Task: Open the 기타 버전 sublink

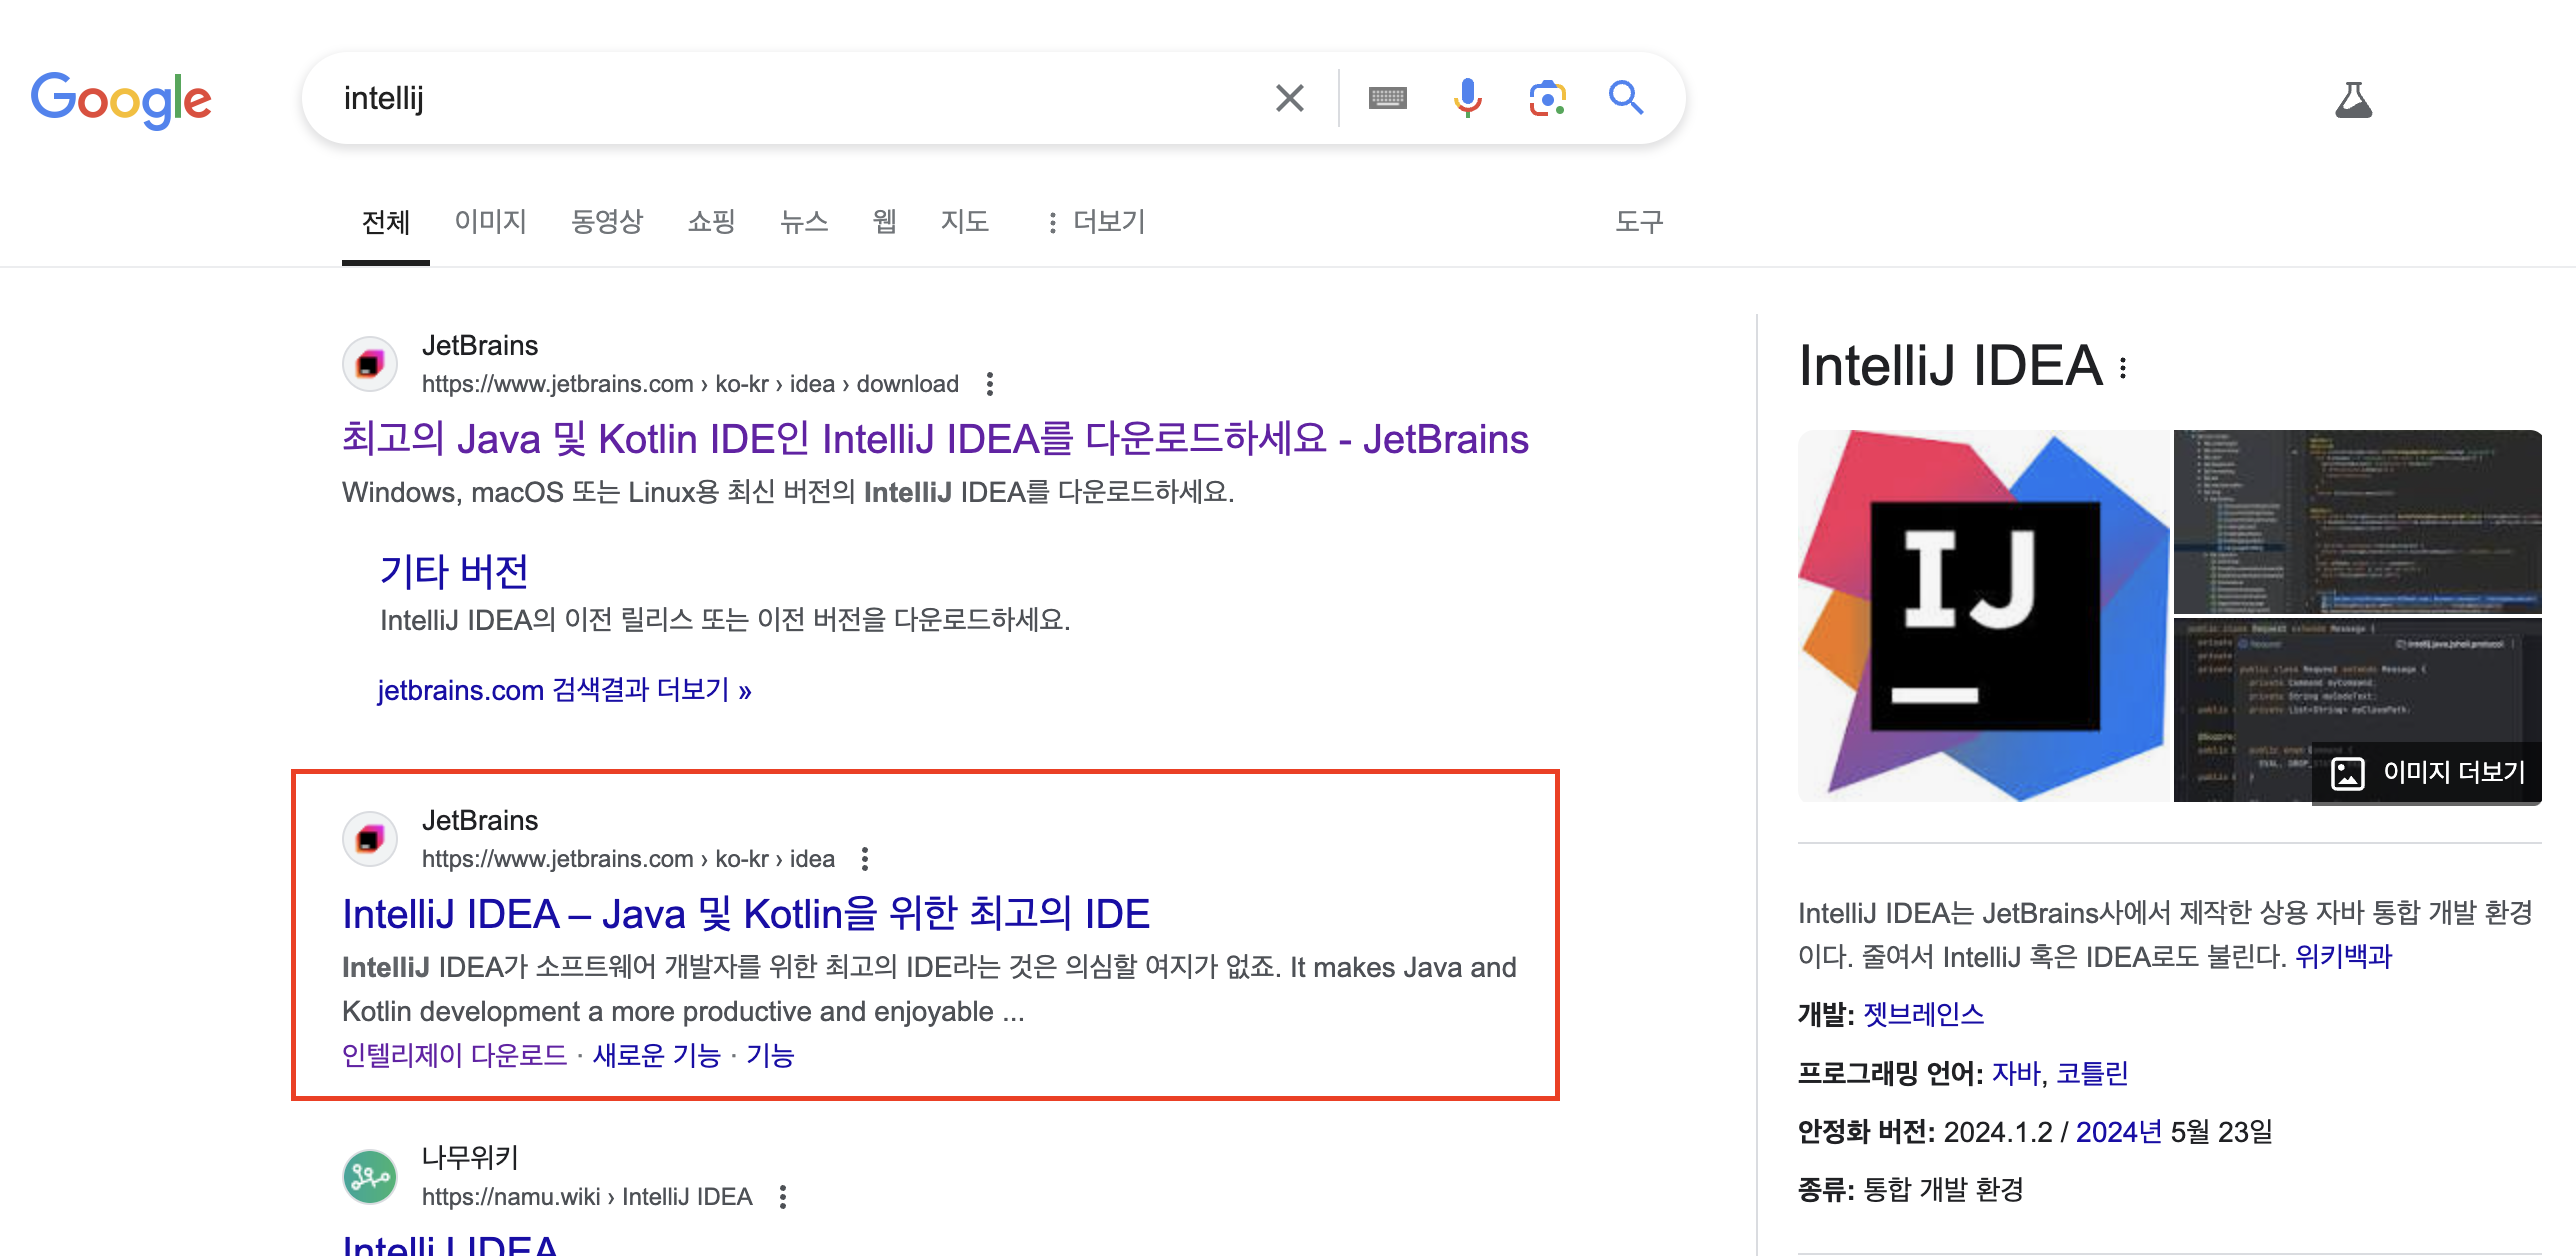Action: pyautogui.click(x=454, y=572)
